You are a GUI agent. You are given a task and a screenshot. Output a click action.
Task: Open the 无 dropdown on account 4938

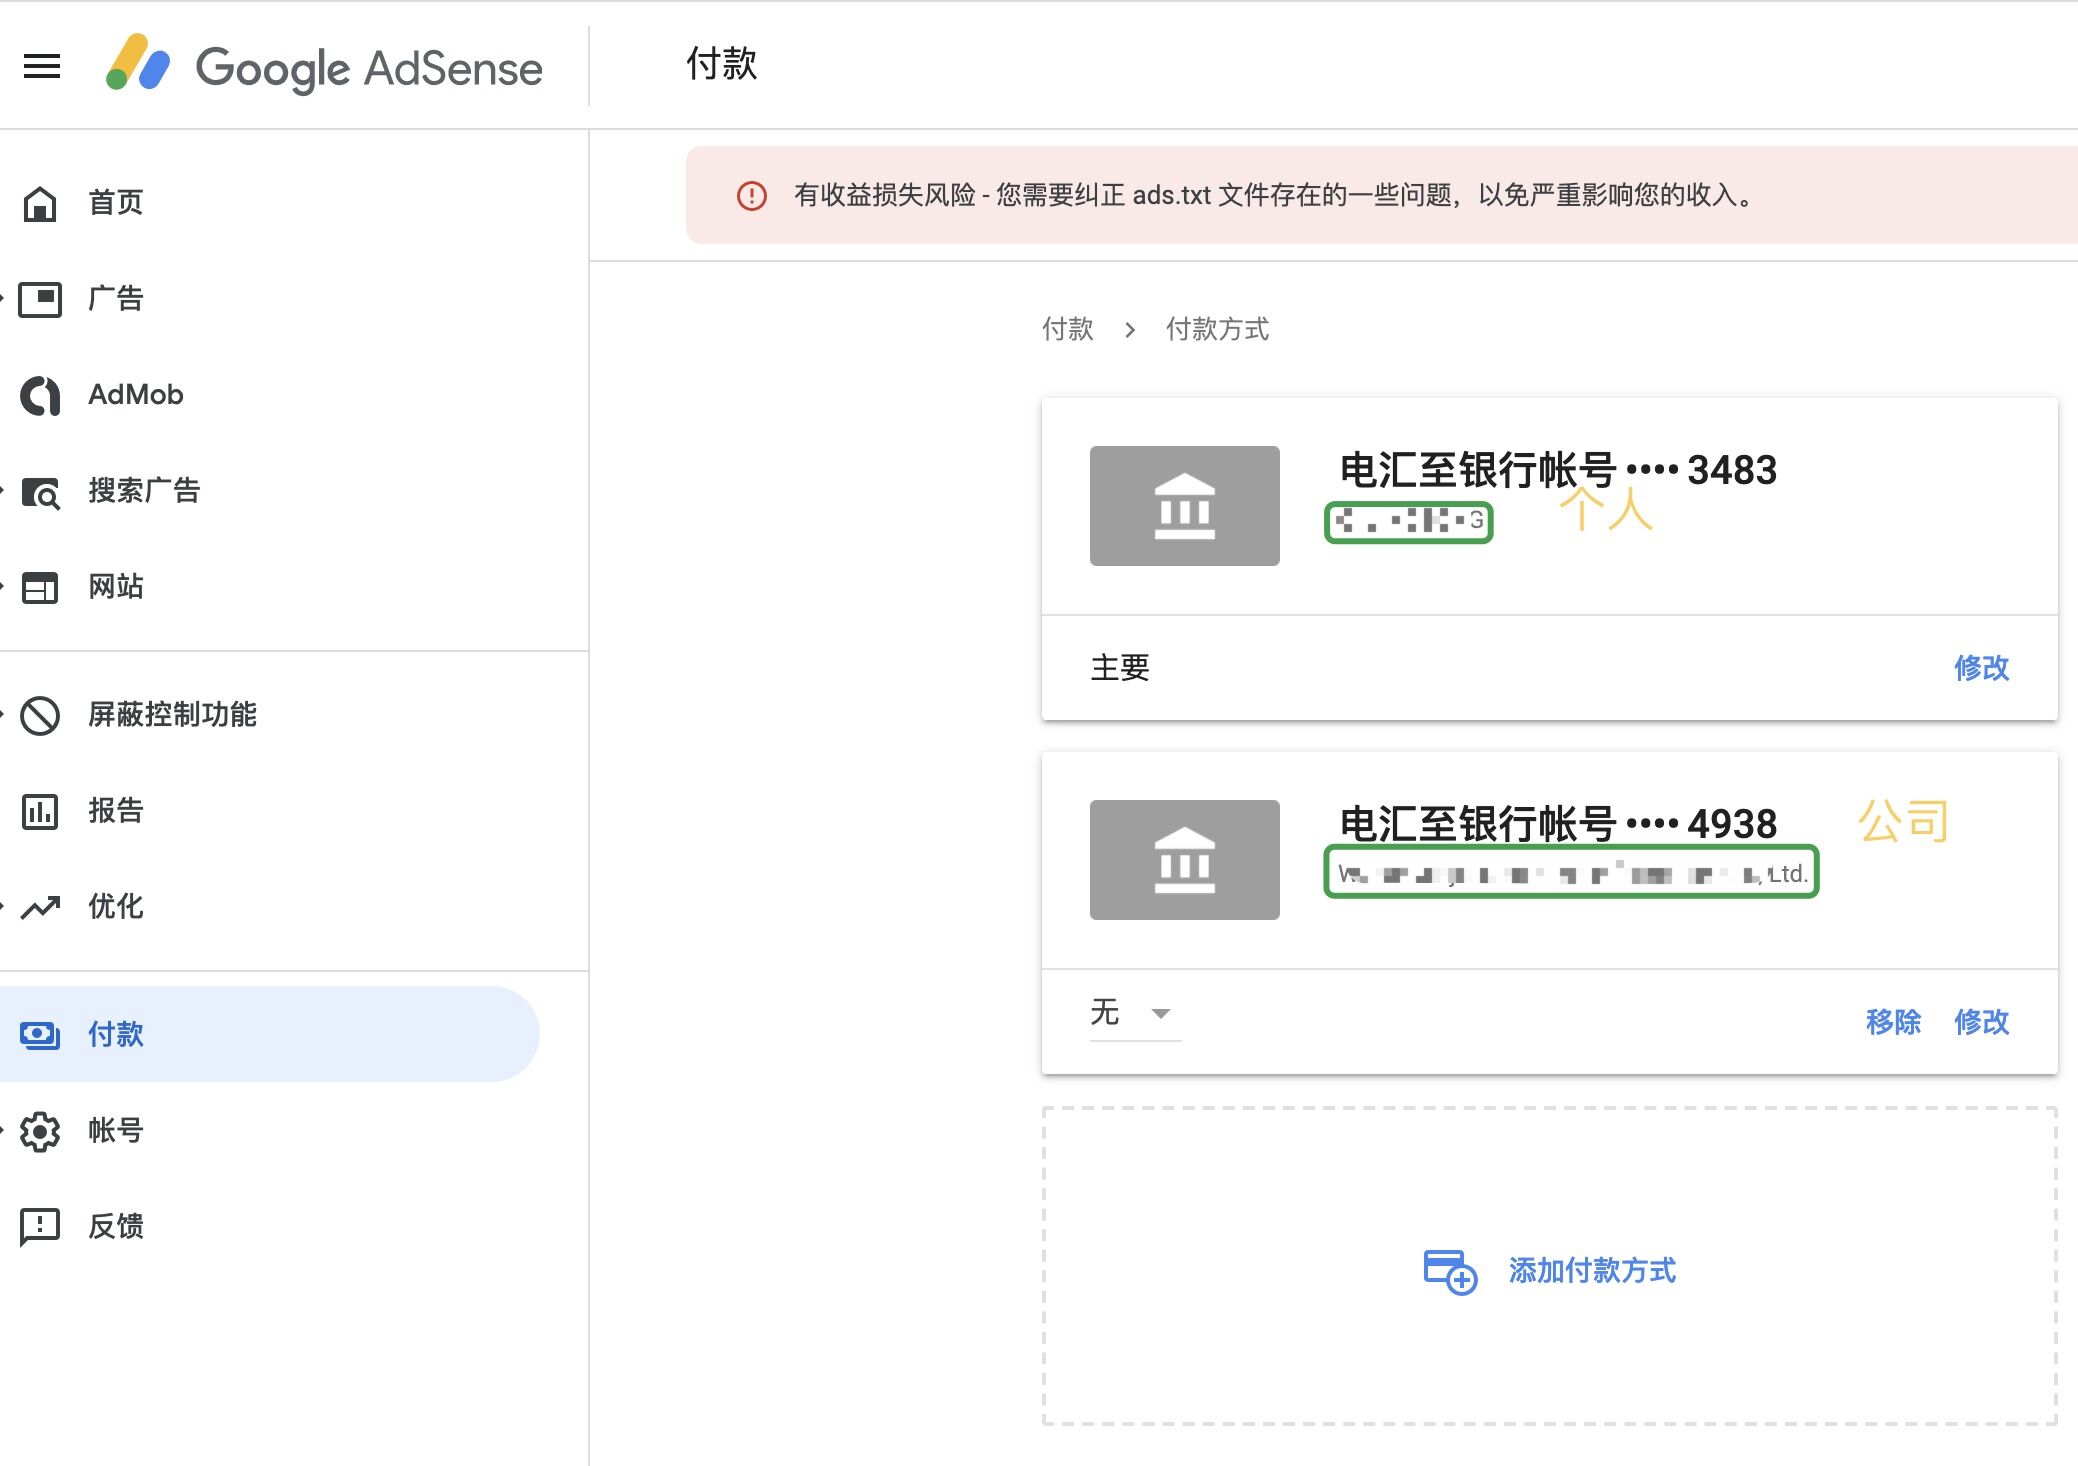click(x=1135, y=1013)
